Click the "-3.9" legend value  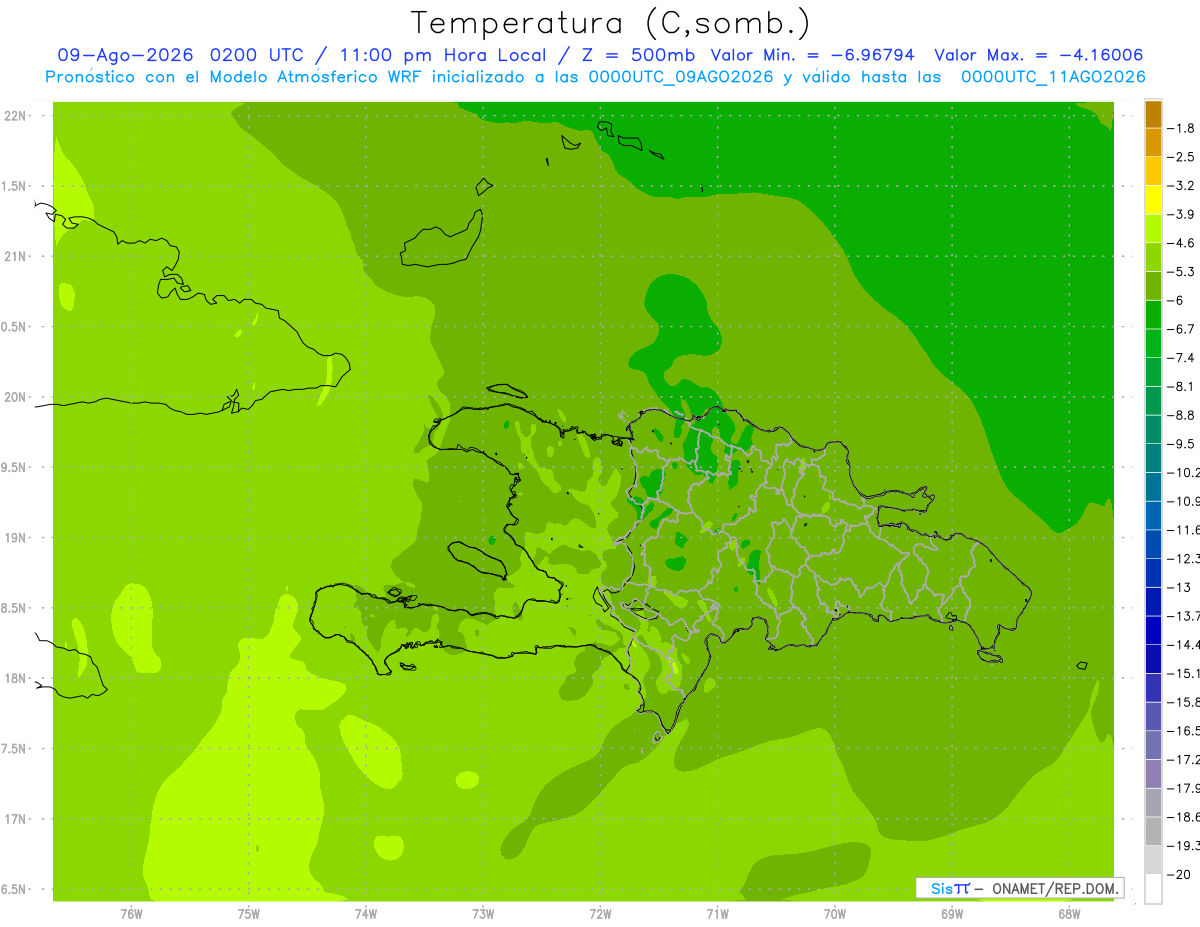click(1181, 214)
